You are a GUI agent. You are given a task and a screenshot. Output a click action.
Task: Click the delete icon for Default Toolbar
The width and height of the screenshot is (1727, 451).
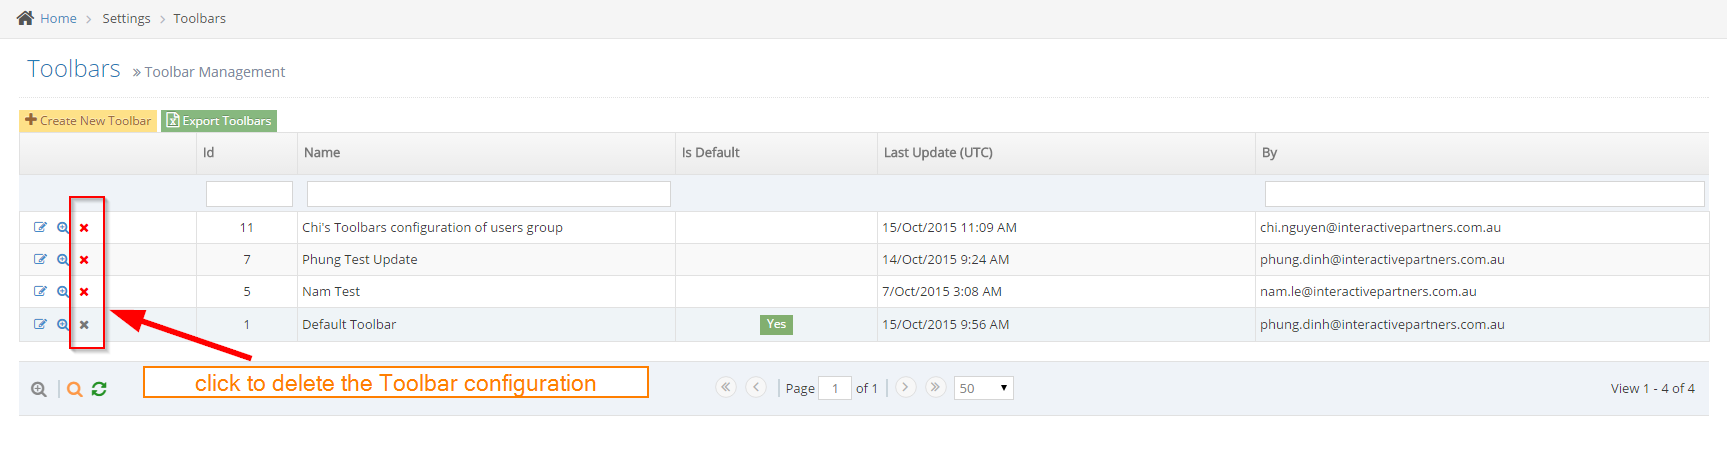pyautogui.click(x=84, y=325)
